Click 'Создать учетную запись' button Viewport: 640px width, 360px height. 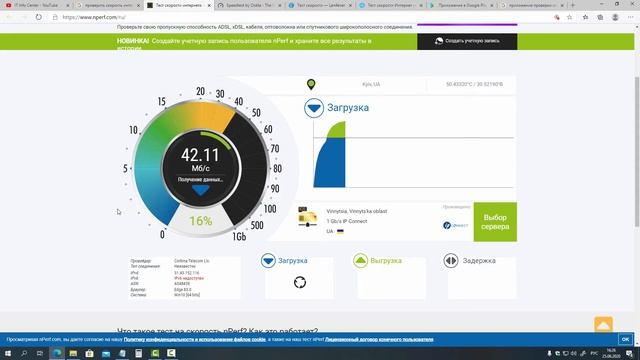(467, 41)
